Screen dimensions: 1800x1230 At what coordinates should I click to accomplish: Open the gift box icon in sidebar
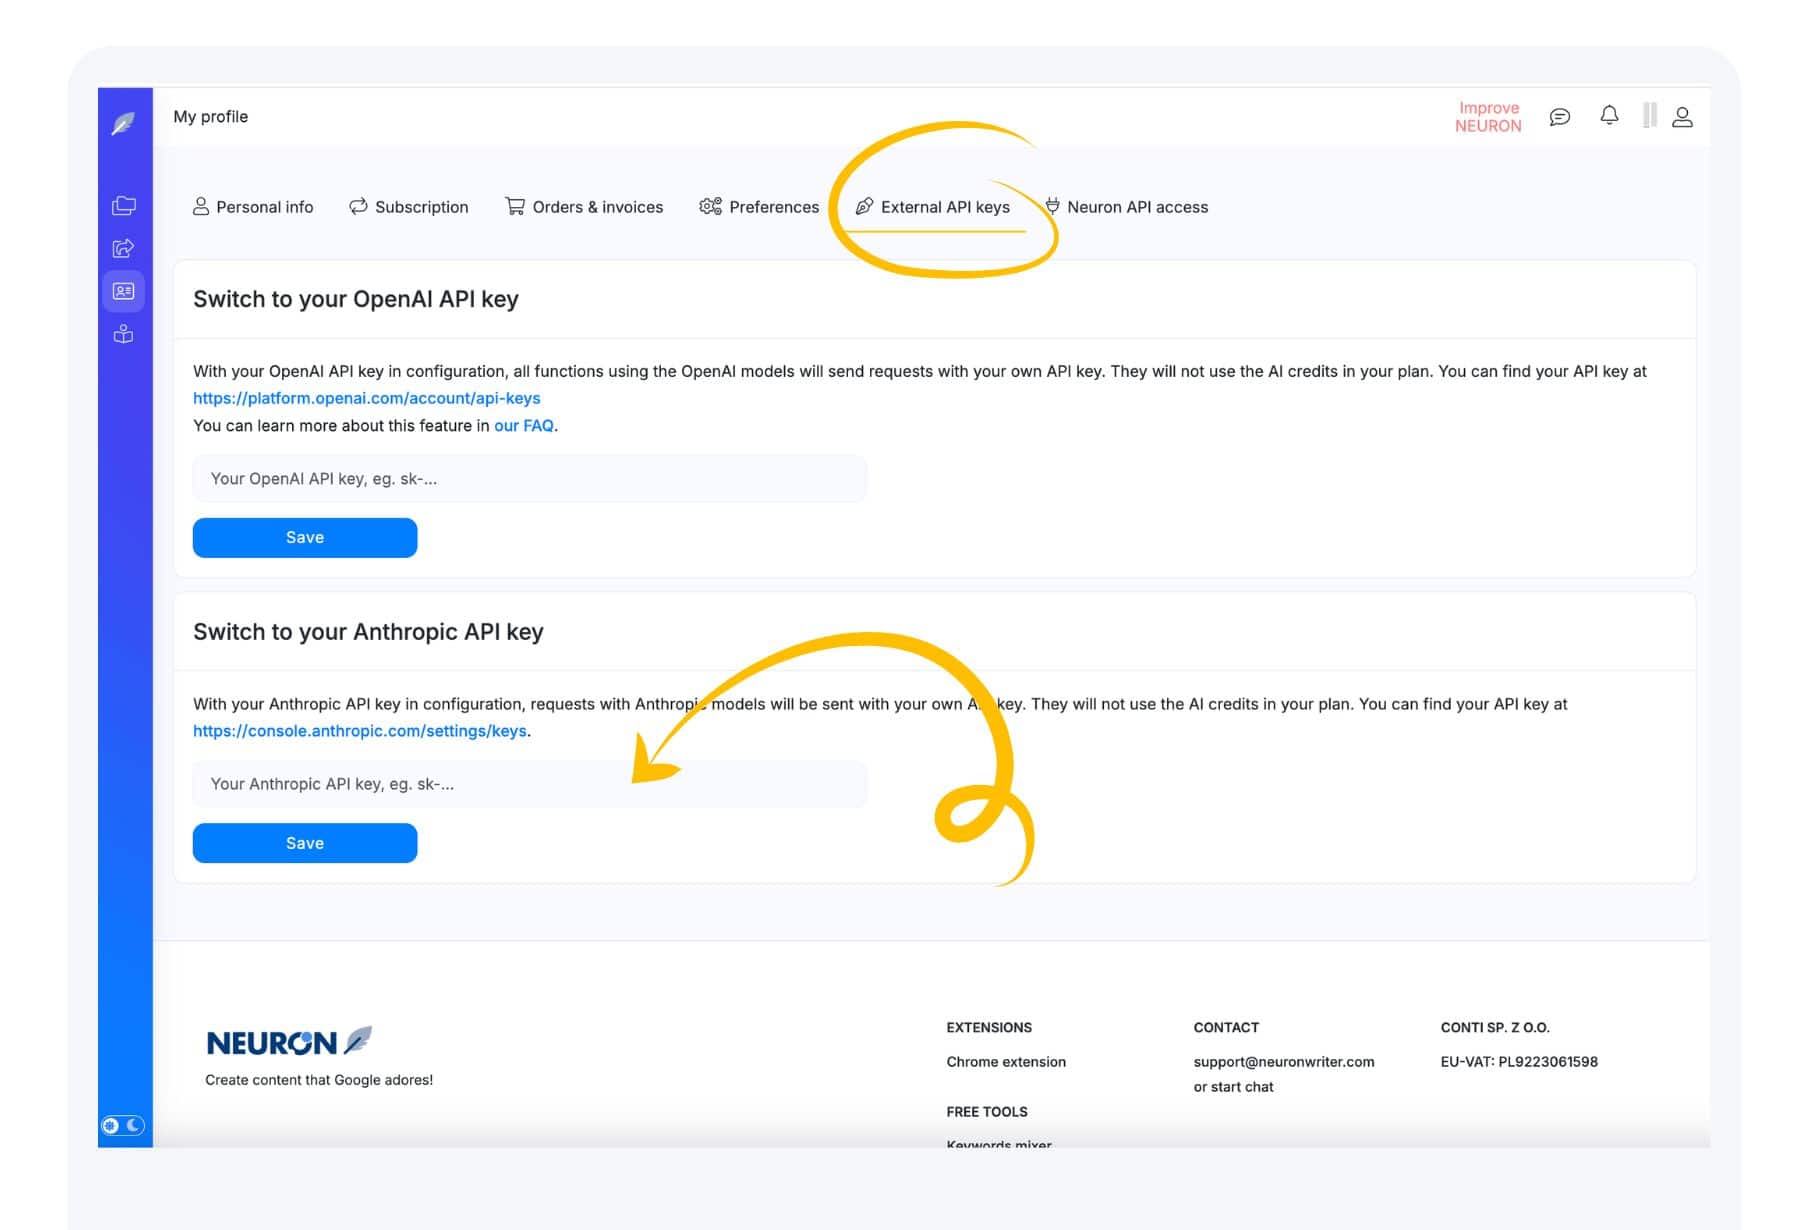pos(124,334)
